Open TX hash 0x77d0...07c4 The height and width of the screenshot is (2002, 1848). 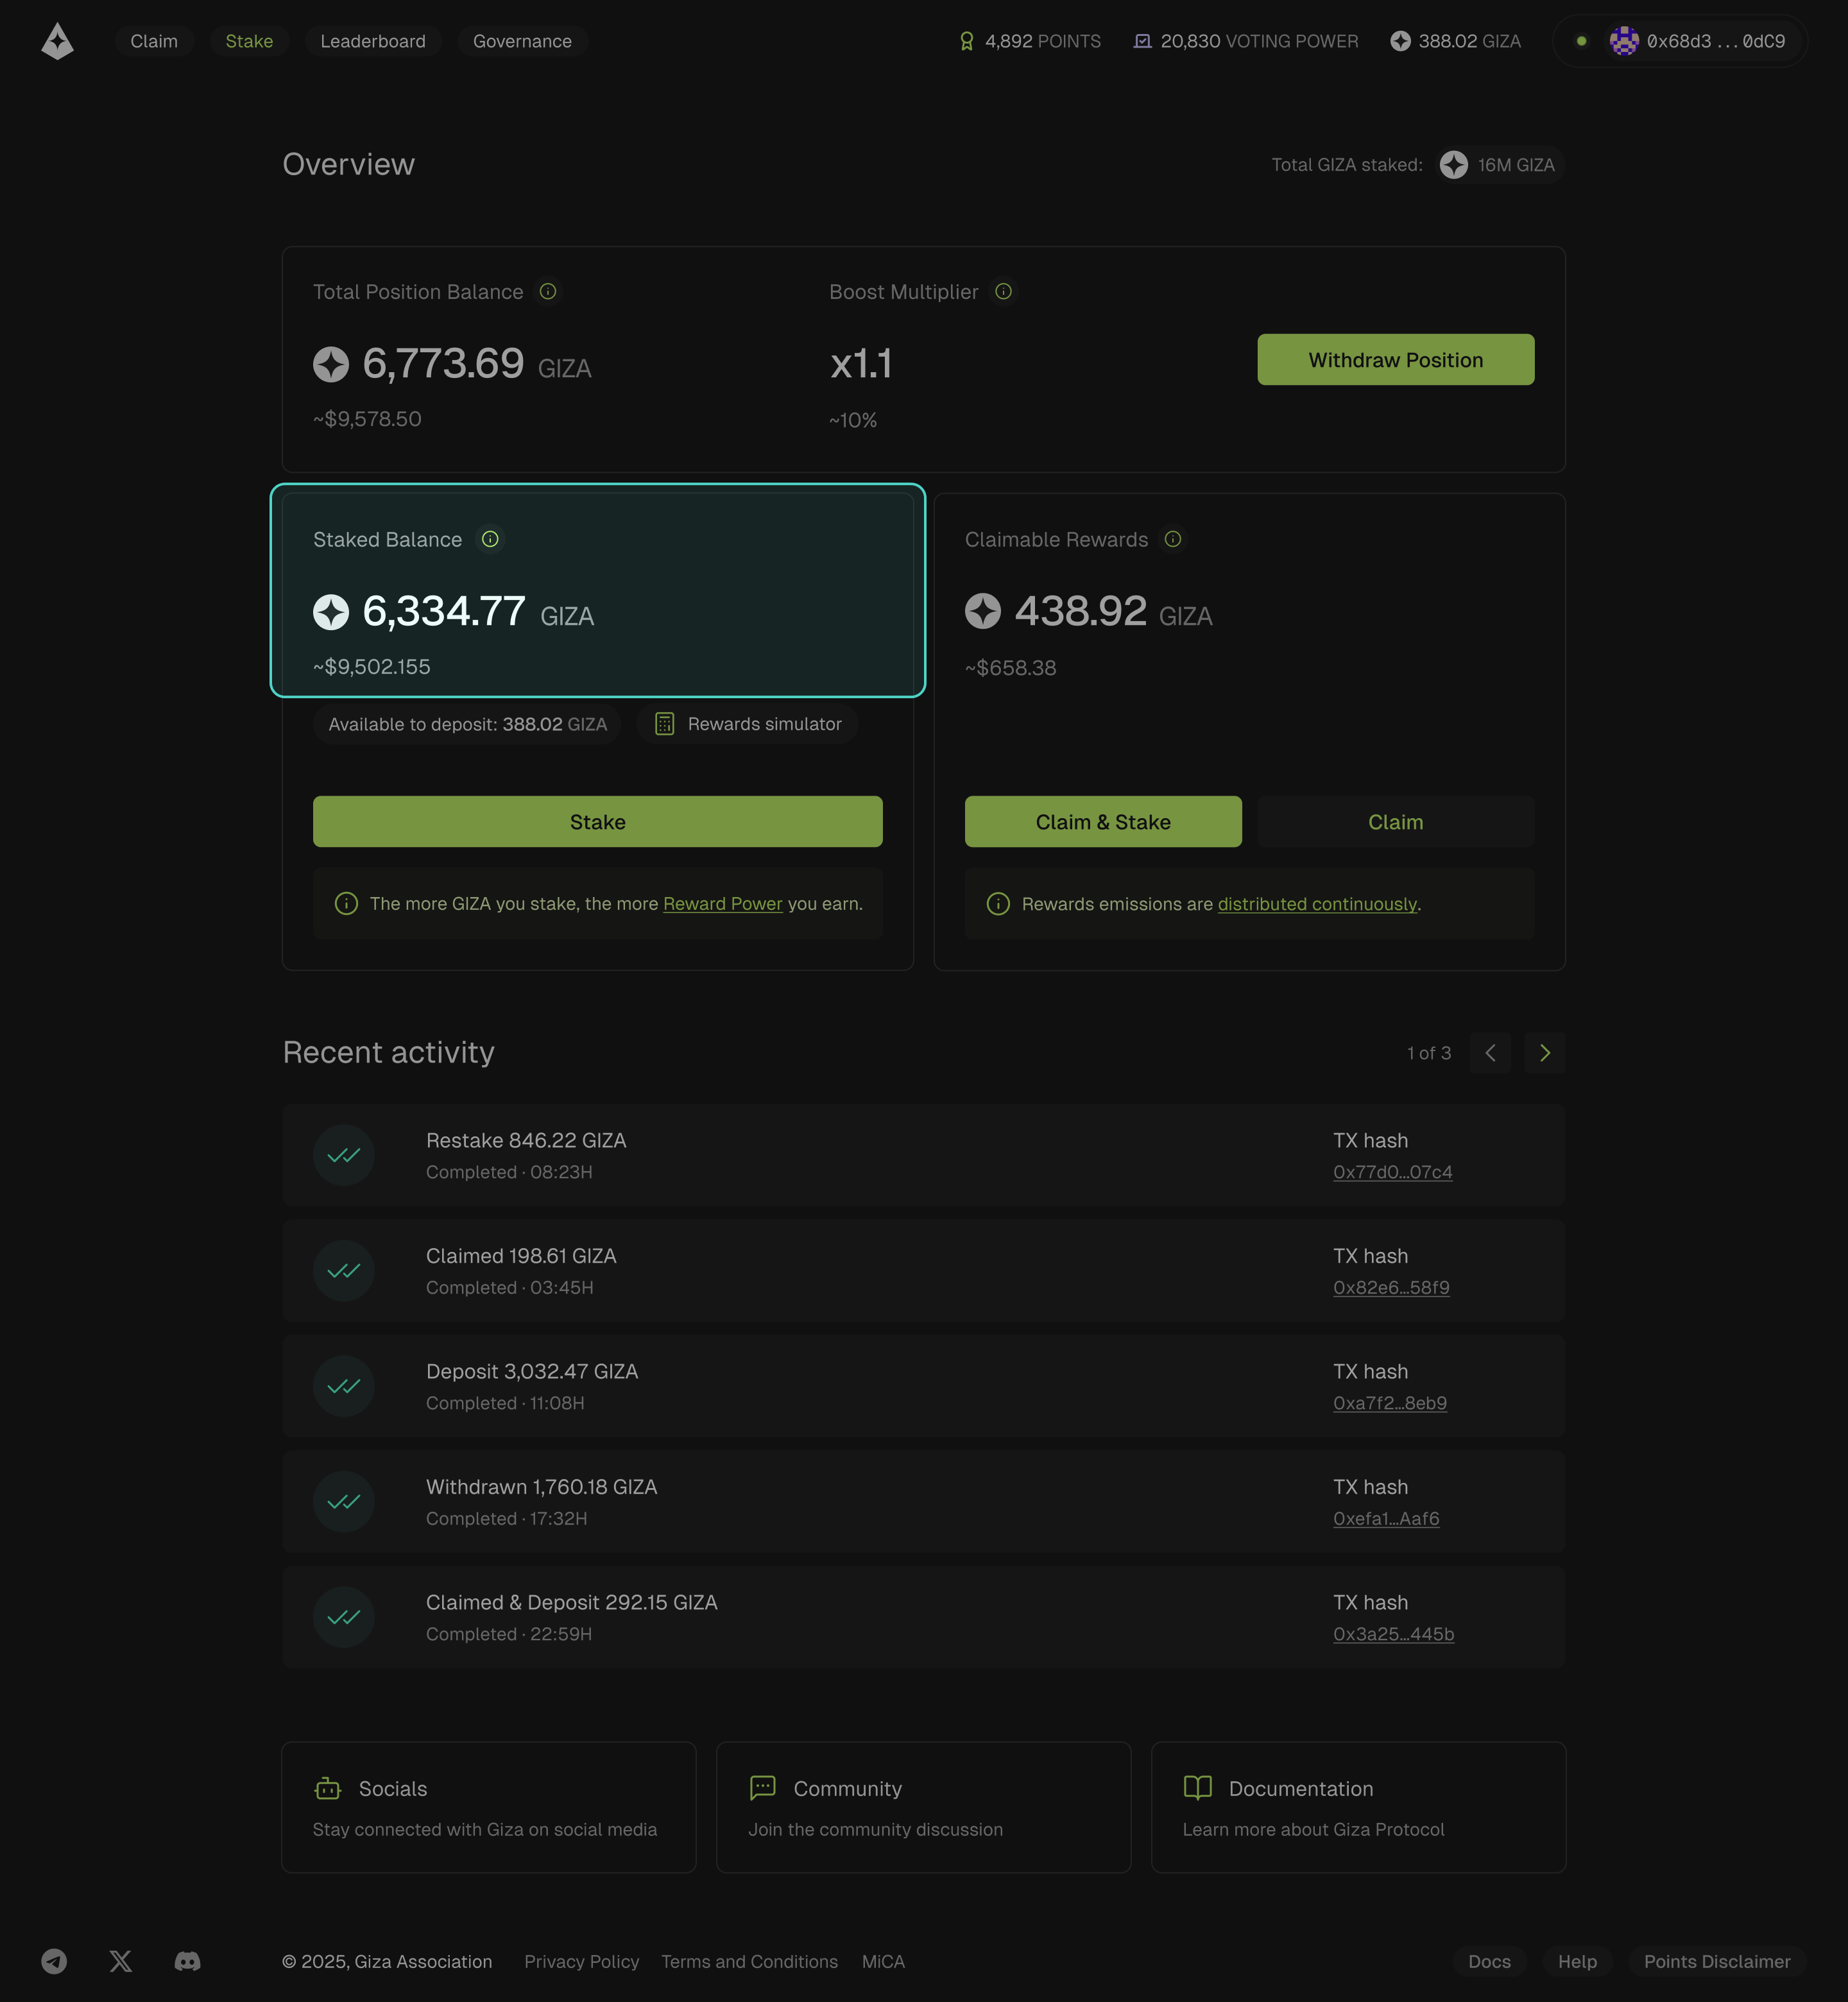1392,1172
